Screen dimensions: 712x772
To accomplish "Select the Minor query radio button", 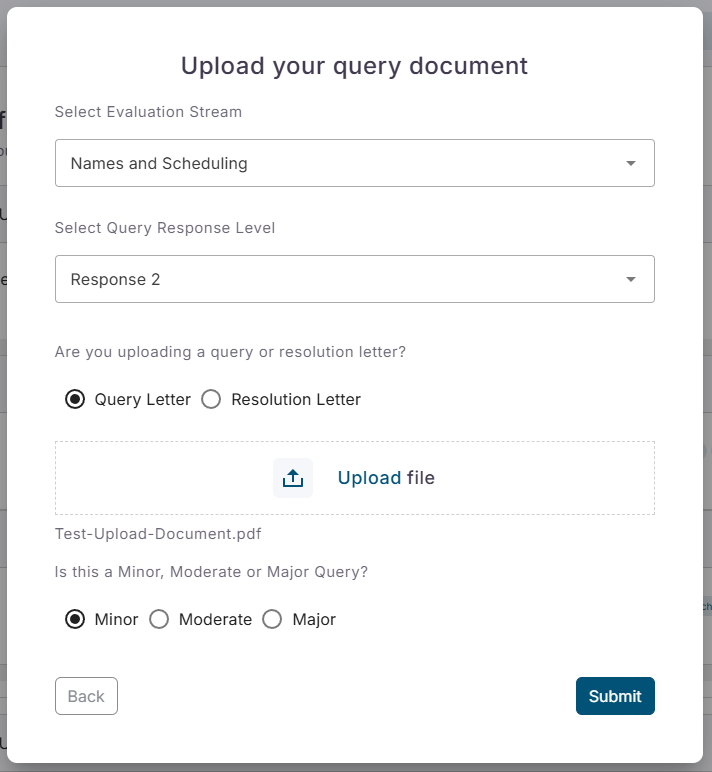I will click(x=75, y=619).
